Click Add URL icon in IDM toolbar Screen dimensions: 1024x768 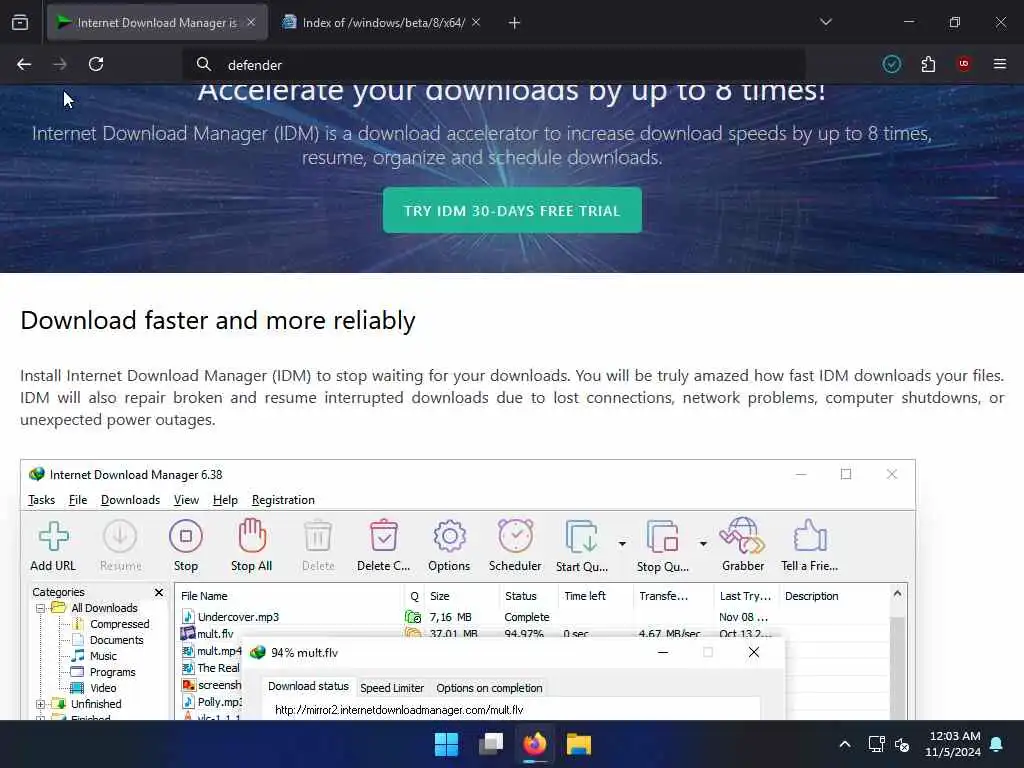pos(53,537)
